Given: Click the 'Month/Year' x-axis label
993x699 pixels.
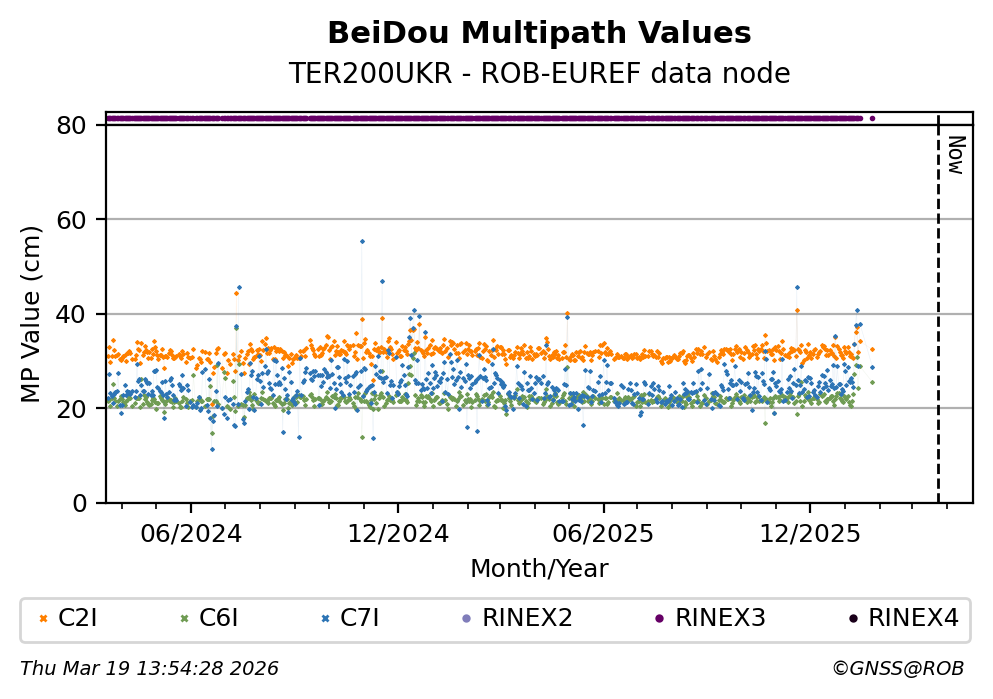Looking at the screenshot, I should pos(539,569).
